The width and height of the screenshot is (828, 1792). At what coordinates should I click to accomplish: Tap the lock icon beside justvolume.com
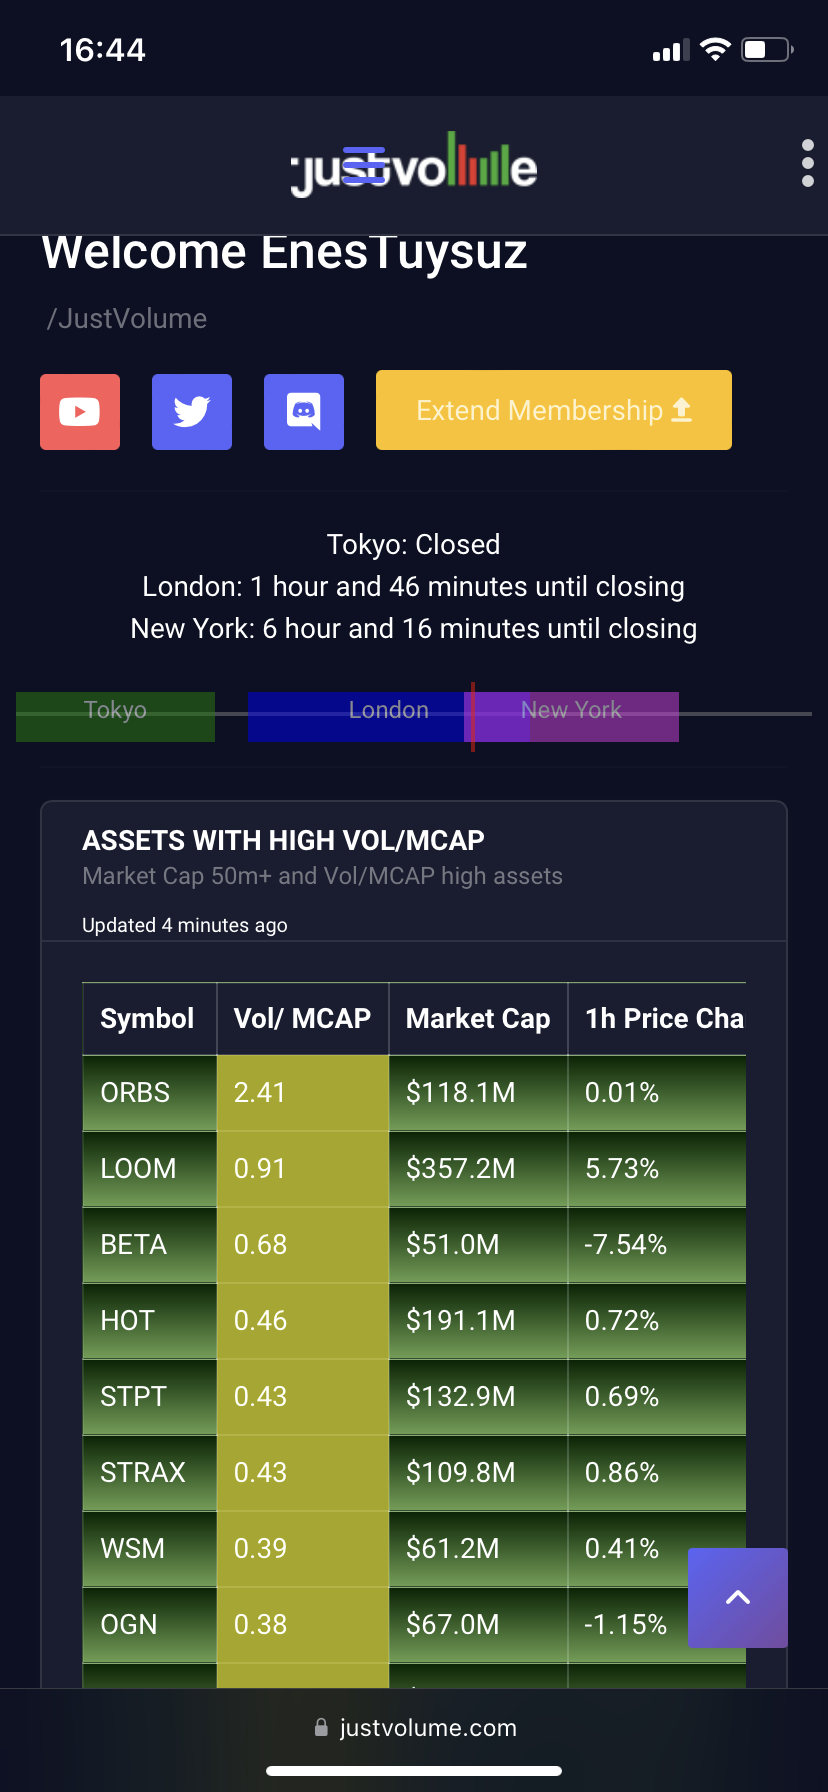(321, 1728)
